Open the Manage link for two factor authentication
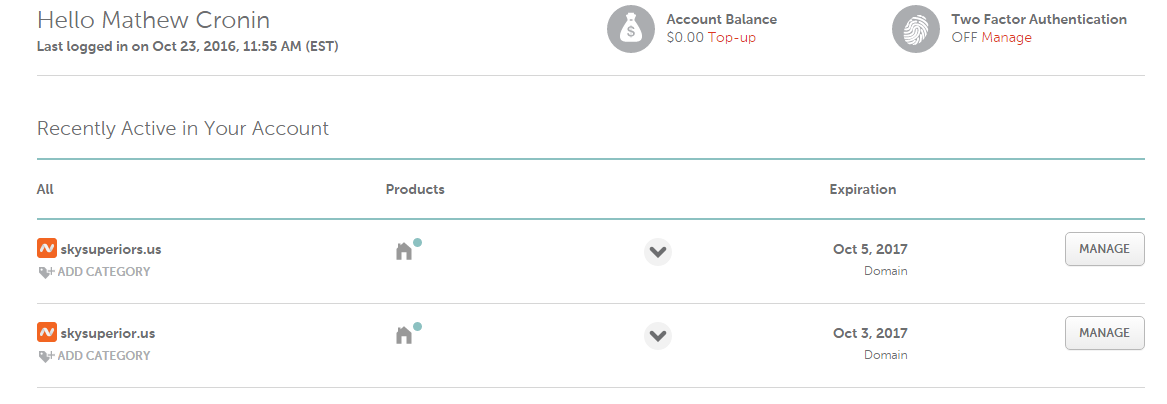Screen dimensions: 1167x404 pos(1006,38)
